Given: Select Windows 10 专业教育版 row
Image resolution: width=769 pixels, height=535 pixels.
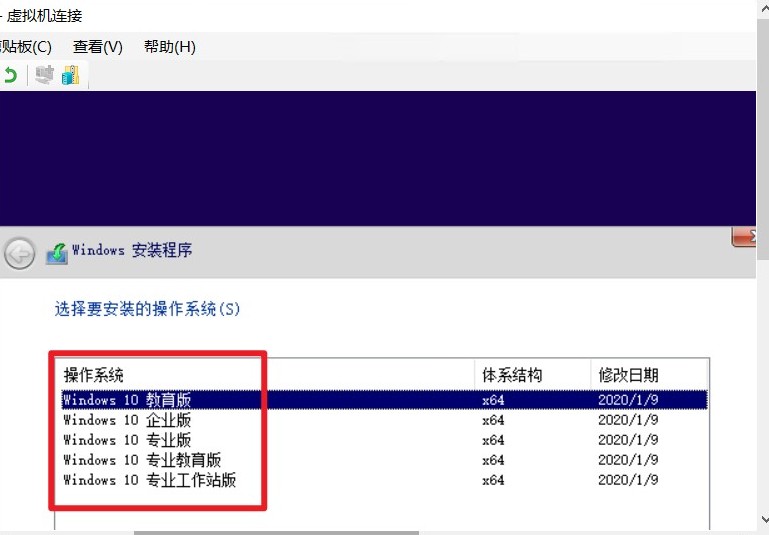Looking at the screenshot, I should 384,460.
